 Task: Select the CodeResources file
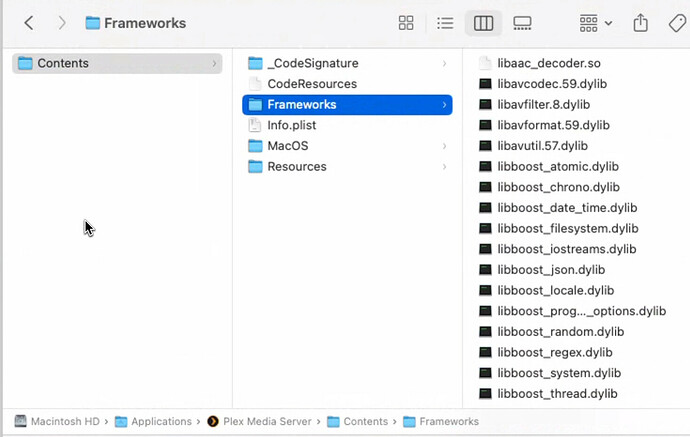tap(311, 84)
